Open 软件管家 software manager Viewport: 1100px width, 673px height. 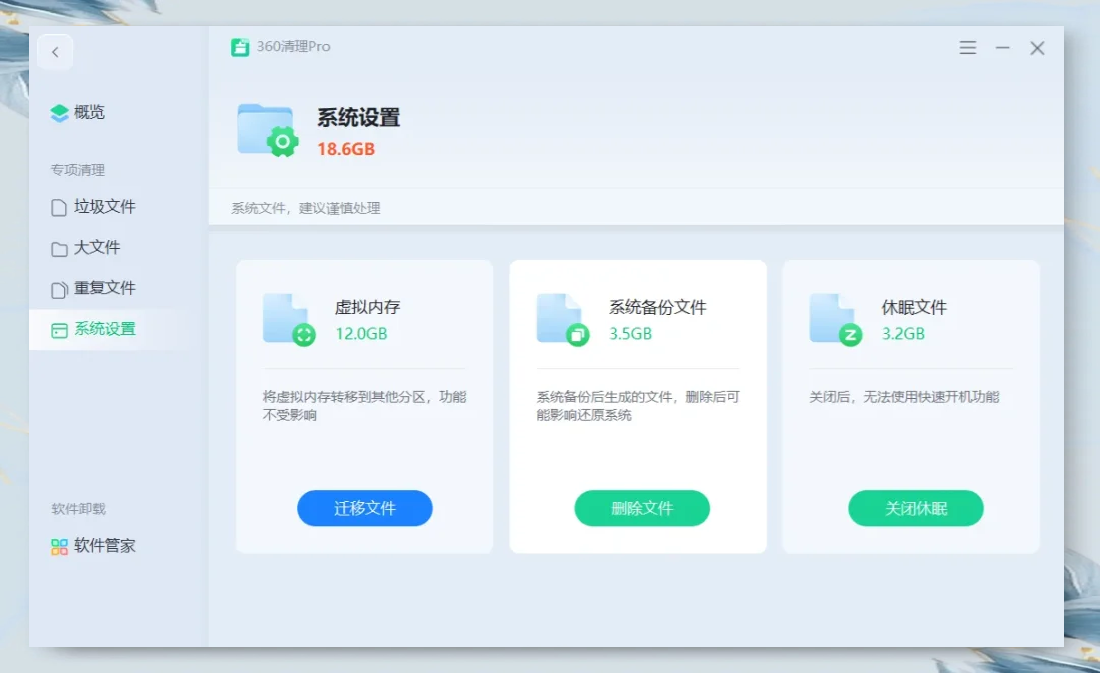point(105,546)
